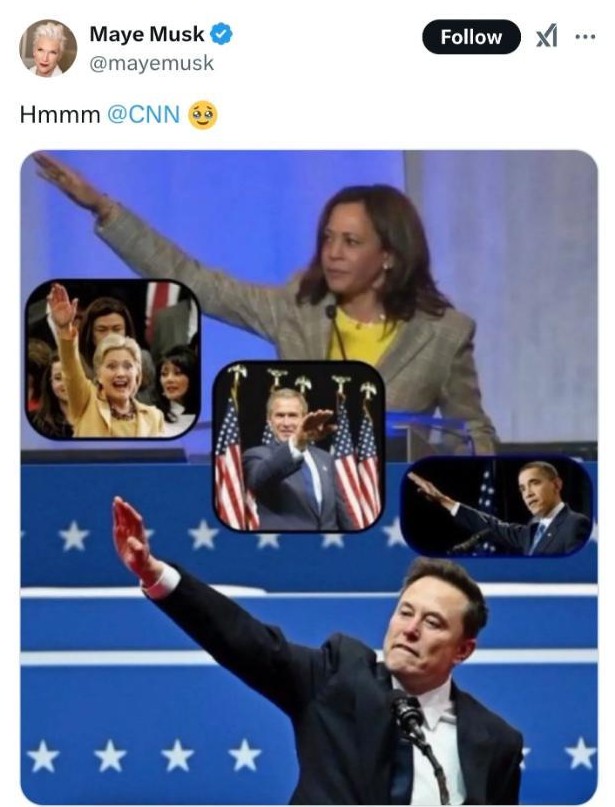Open the @CNN mention link
The height and width of the screenshot is (807, 615).
click(x=144, y=114)
